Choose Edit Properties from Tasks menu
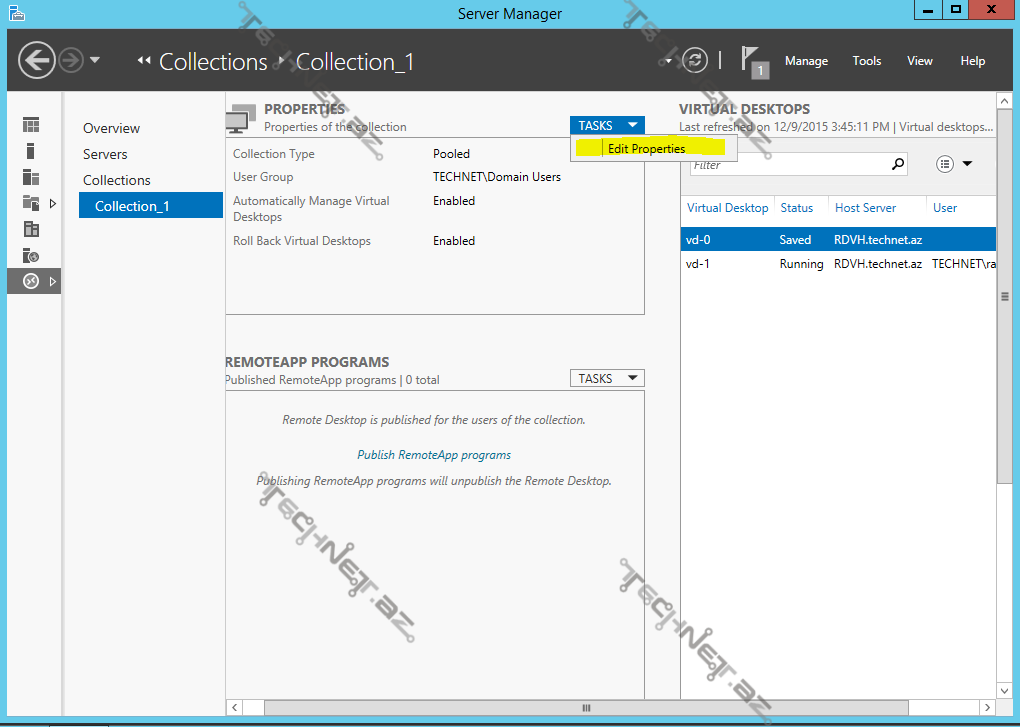 click(x=646, y=149)
